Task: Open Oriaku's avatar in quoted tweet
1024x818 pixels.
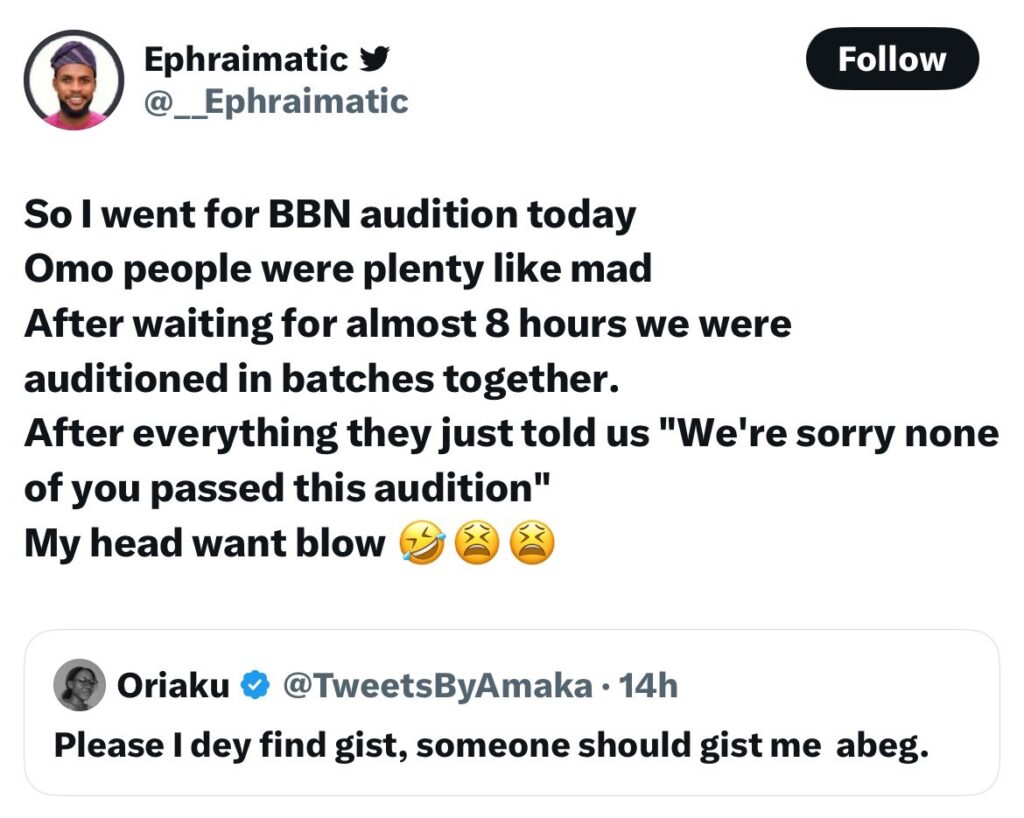Action: coord(79,684)
